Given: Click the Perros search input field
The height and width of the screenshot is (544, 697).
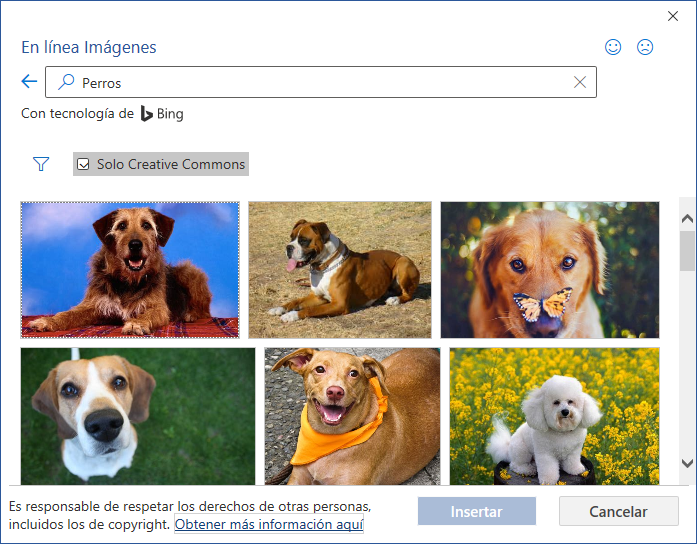Looking at the screenshot, I should click(x=320, y=83).
